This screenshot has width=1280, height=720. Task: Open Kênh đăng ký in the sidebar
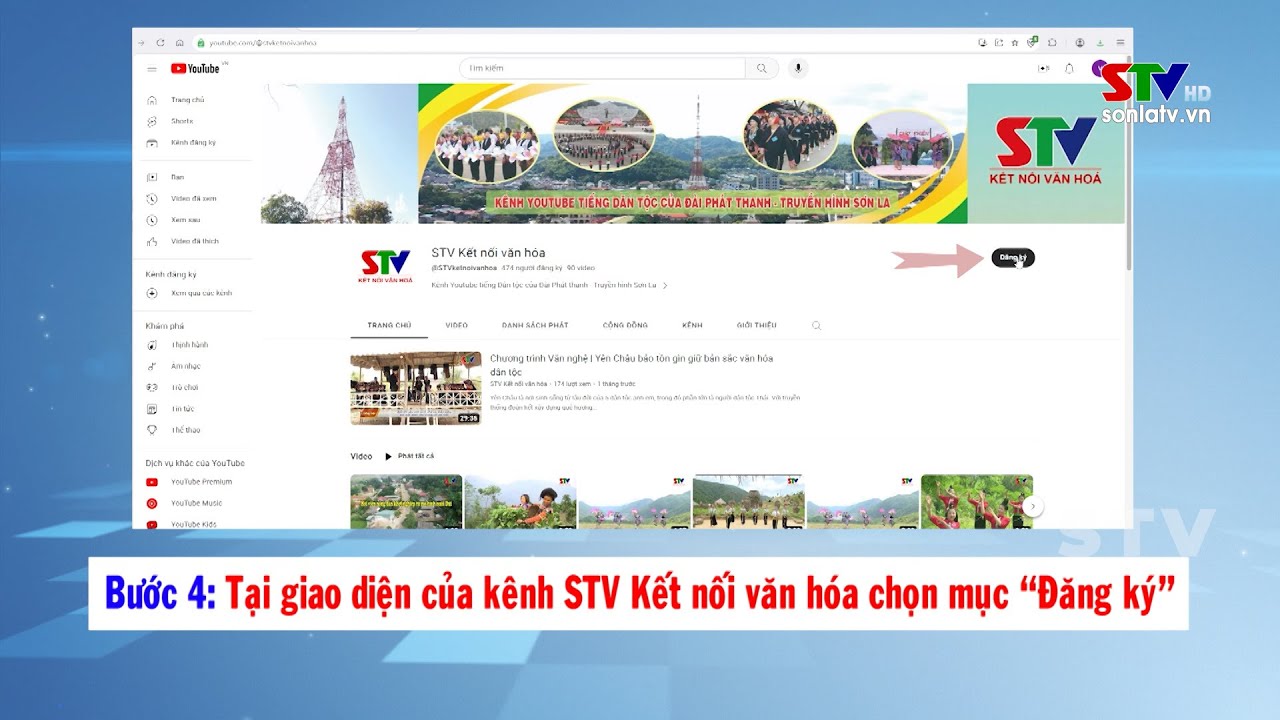click(192, 143)
